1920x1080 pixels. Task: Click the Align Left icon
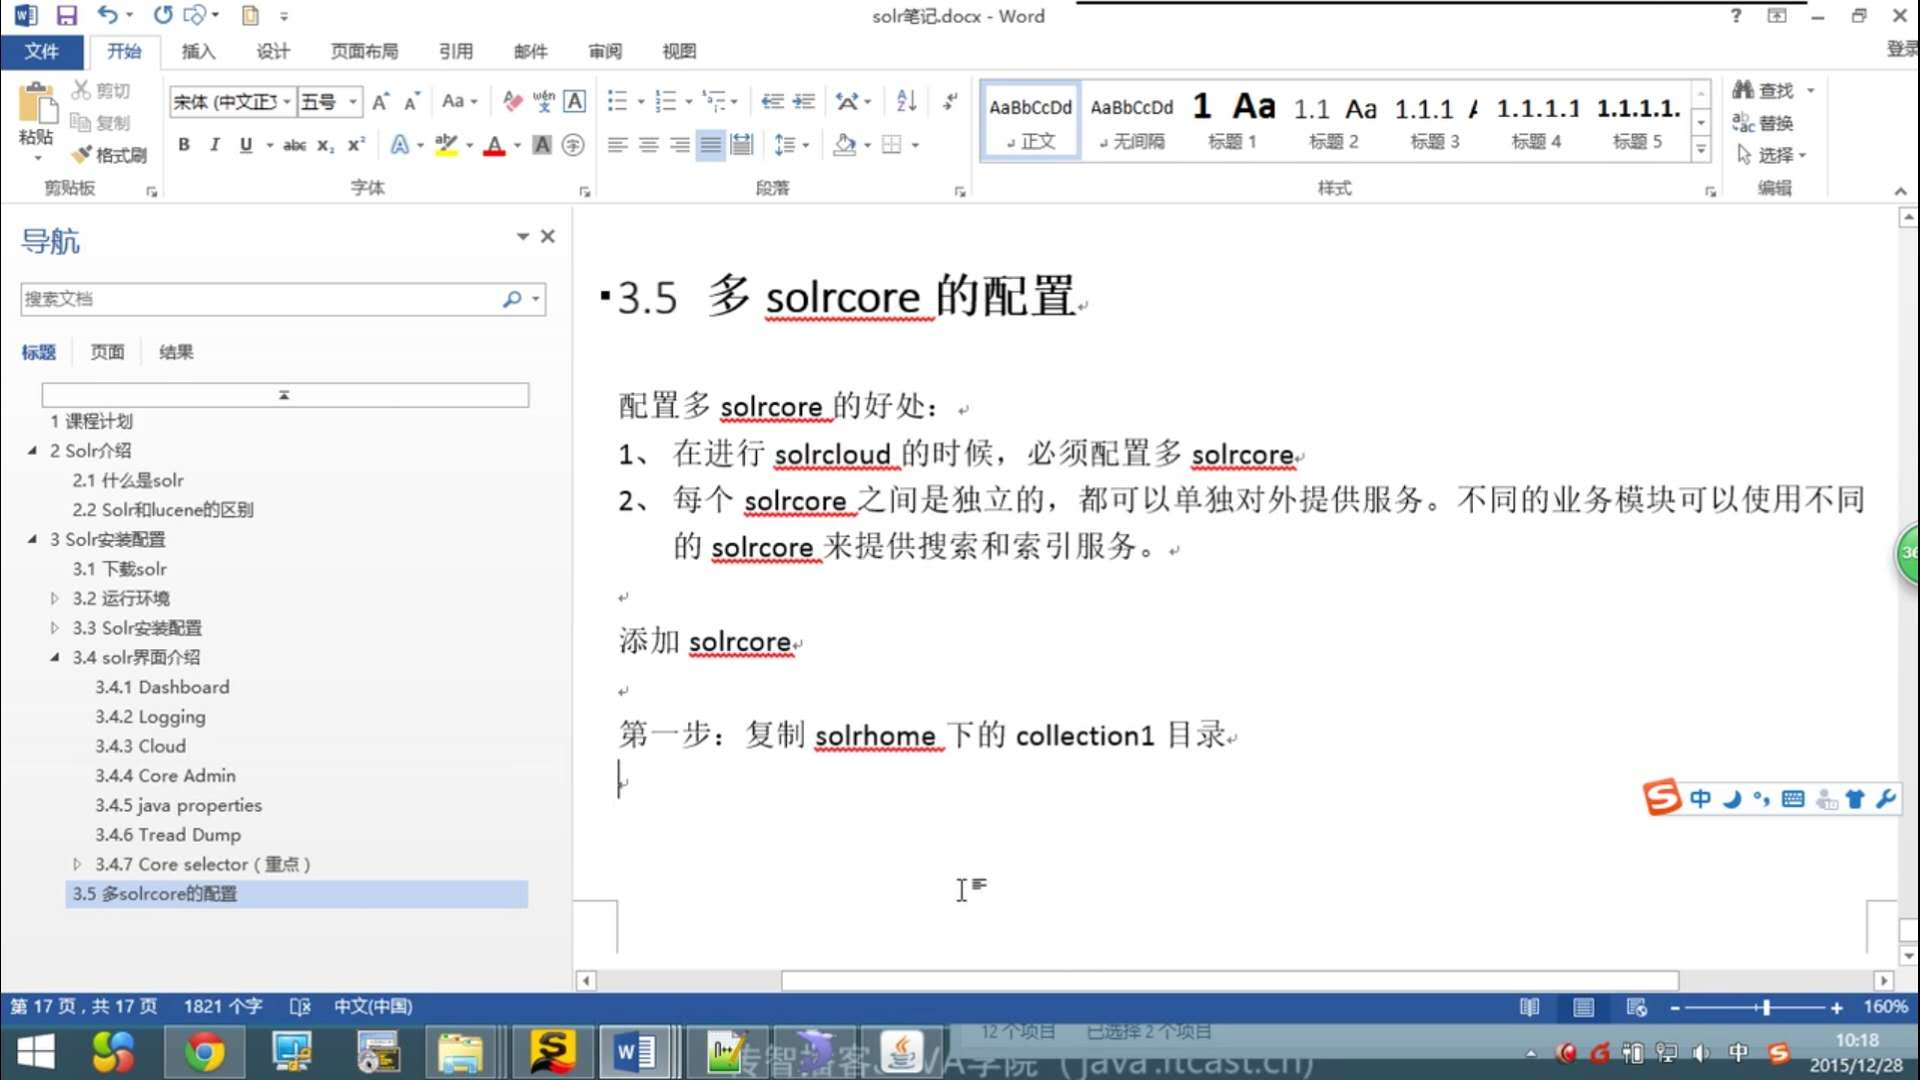618,145
